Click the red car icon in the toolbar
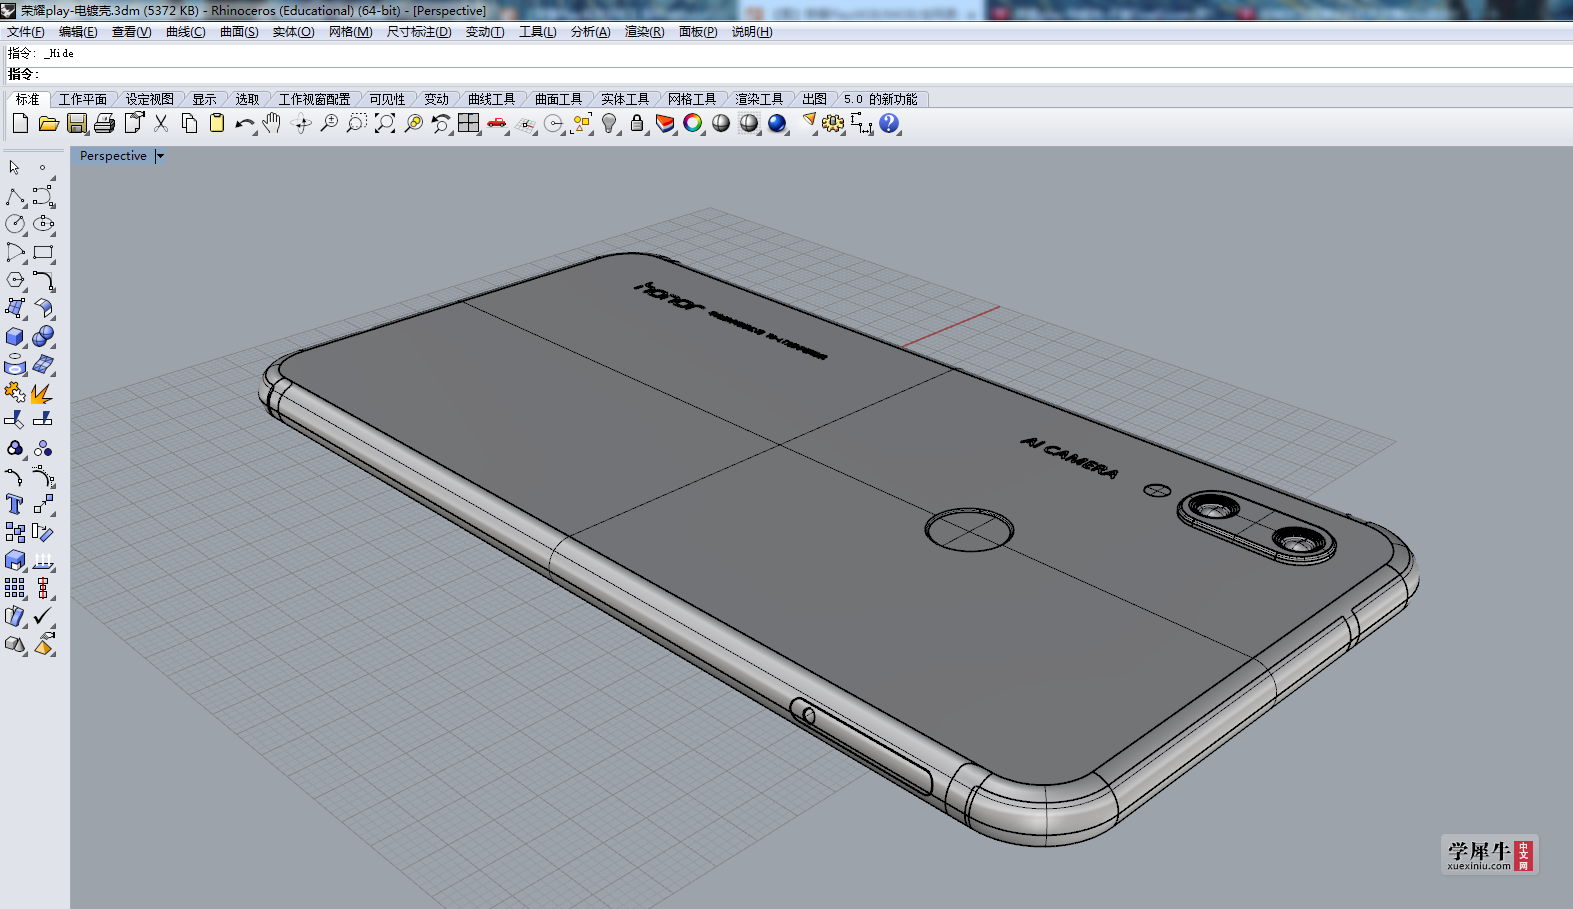The width and height of the screenshot is (1573, 909). pyautogui.click(x=497, y=123)
